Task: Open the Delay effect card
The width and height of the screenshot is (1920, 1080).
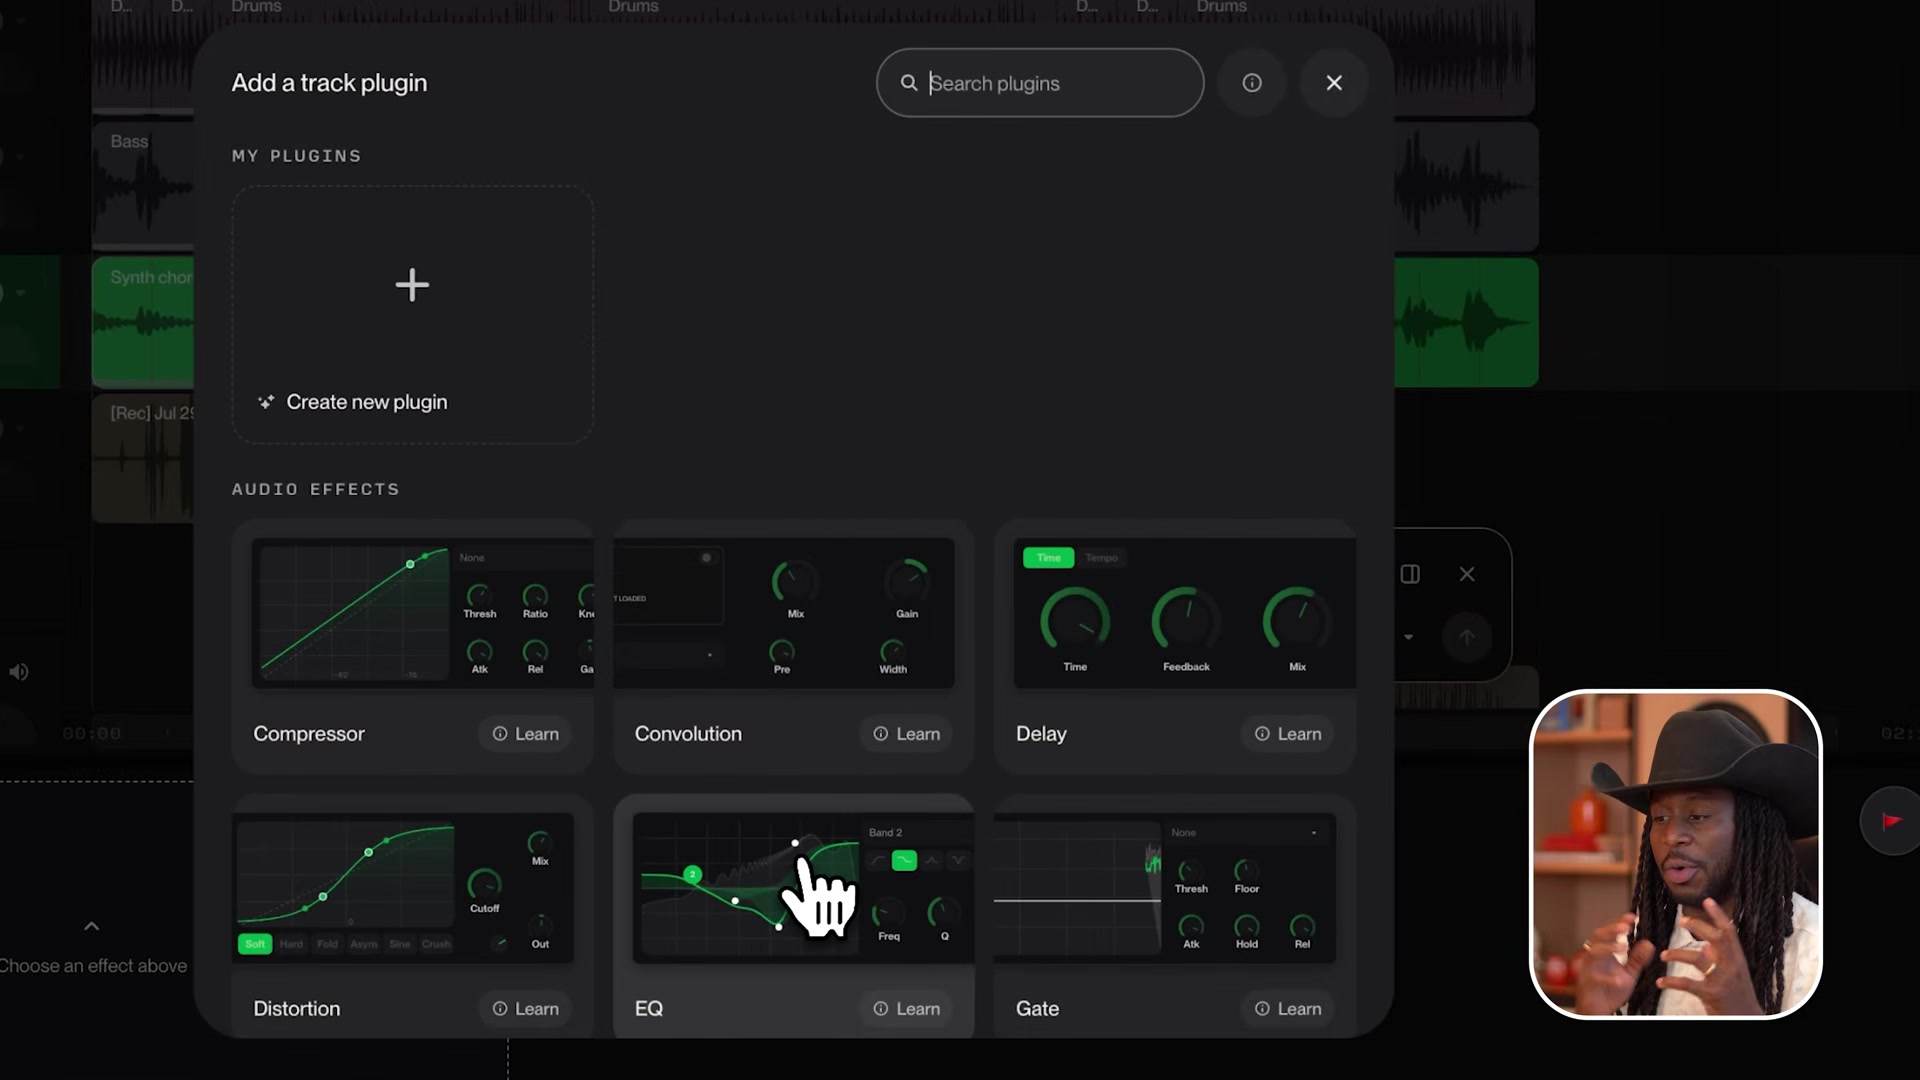Action: pos(1175,646)
